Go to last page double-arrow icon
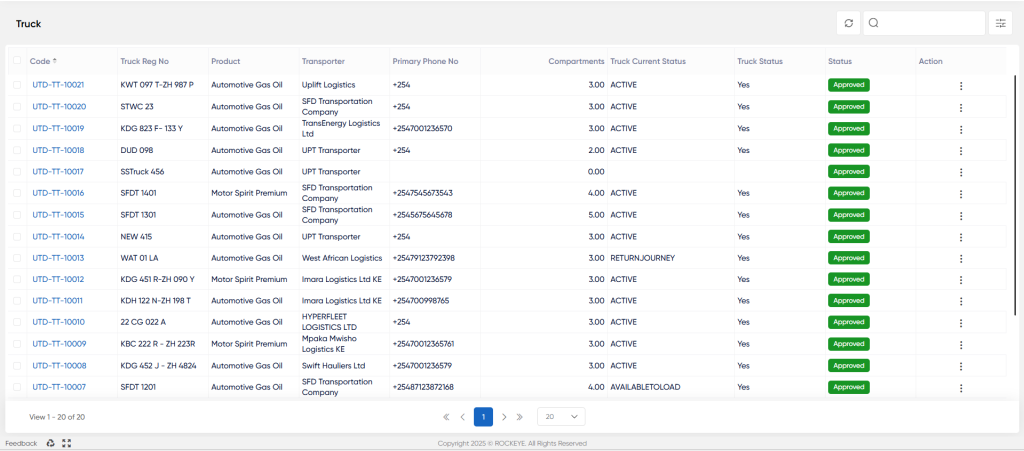Viewport: 1024px width, 451px height. tap(520, 416)
